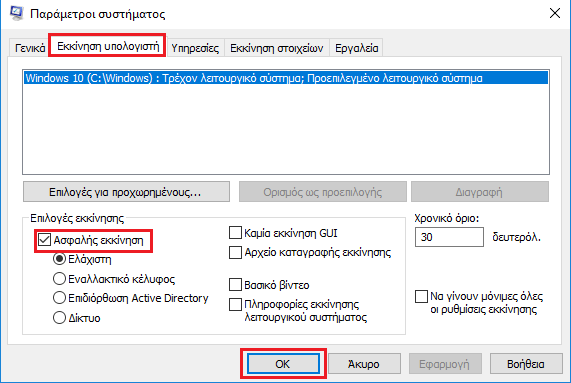Enable the Βασικό βίντεο checkbox
Screen dimensions: 571x383
coord(235,285)
